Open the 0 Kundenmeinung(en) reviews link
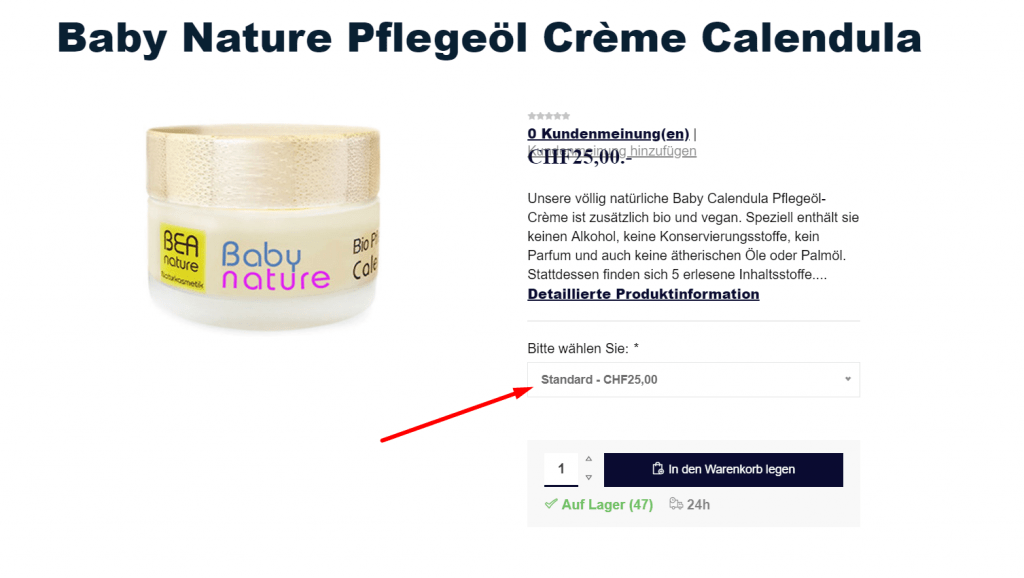 [x=608, y=134]
